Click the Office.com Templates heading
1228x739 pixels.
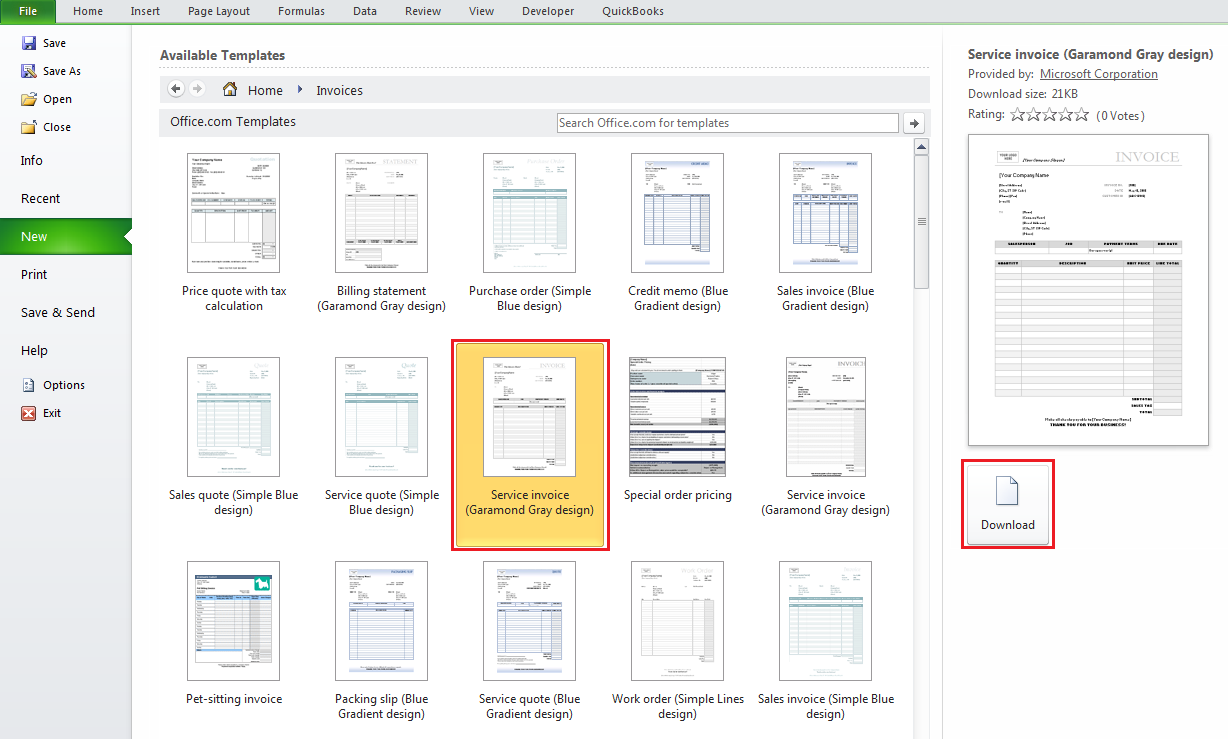(233, 122)
